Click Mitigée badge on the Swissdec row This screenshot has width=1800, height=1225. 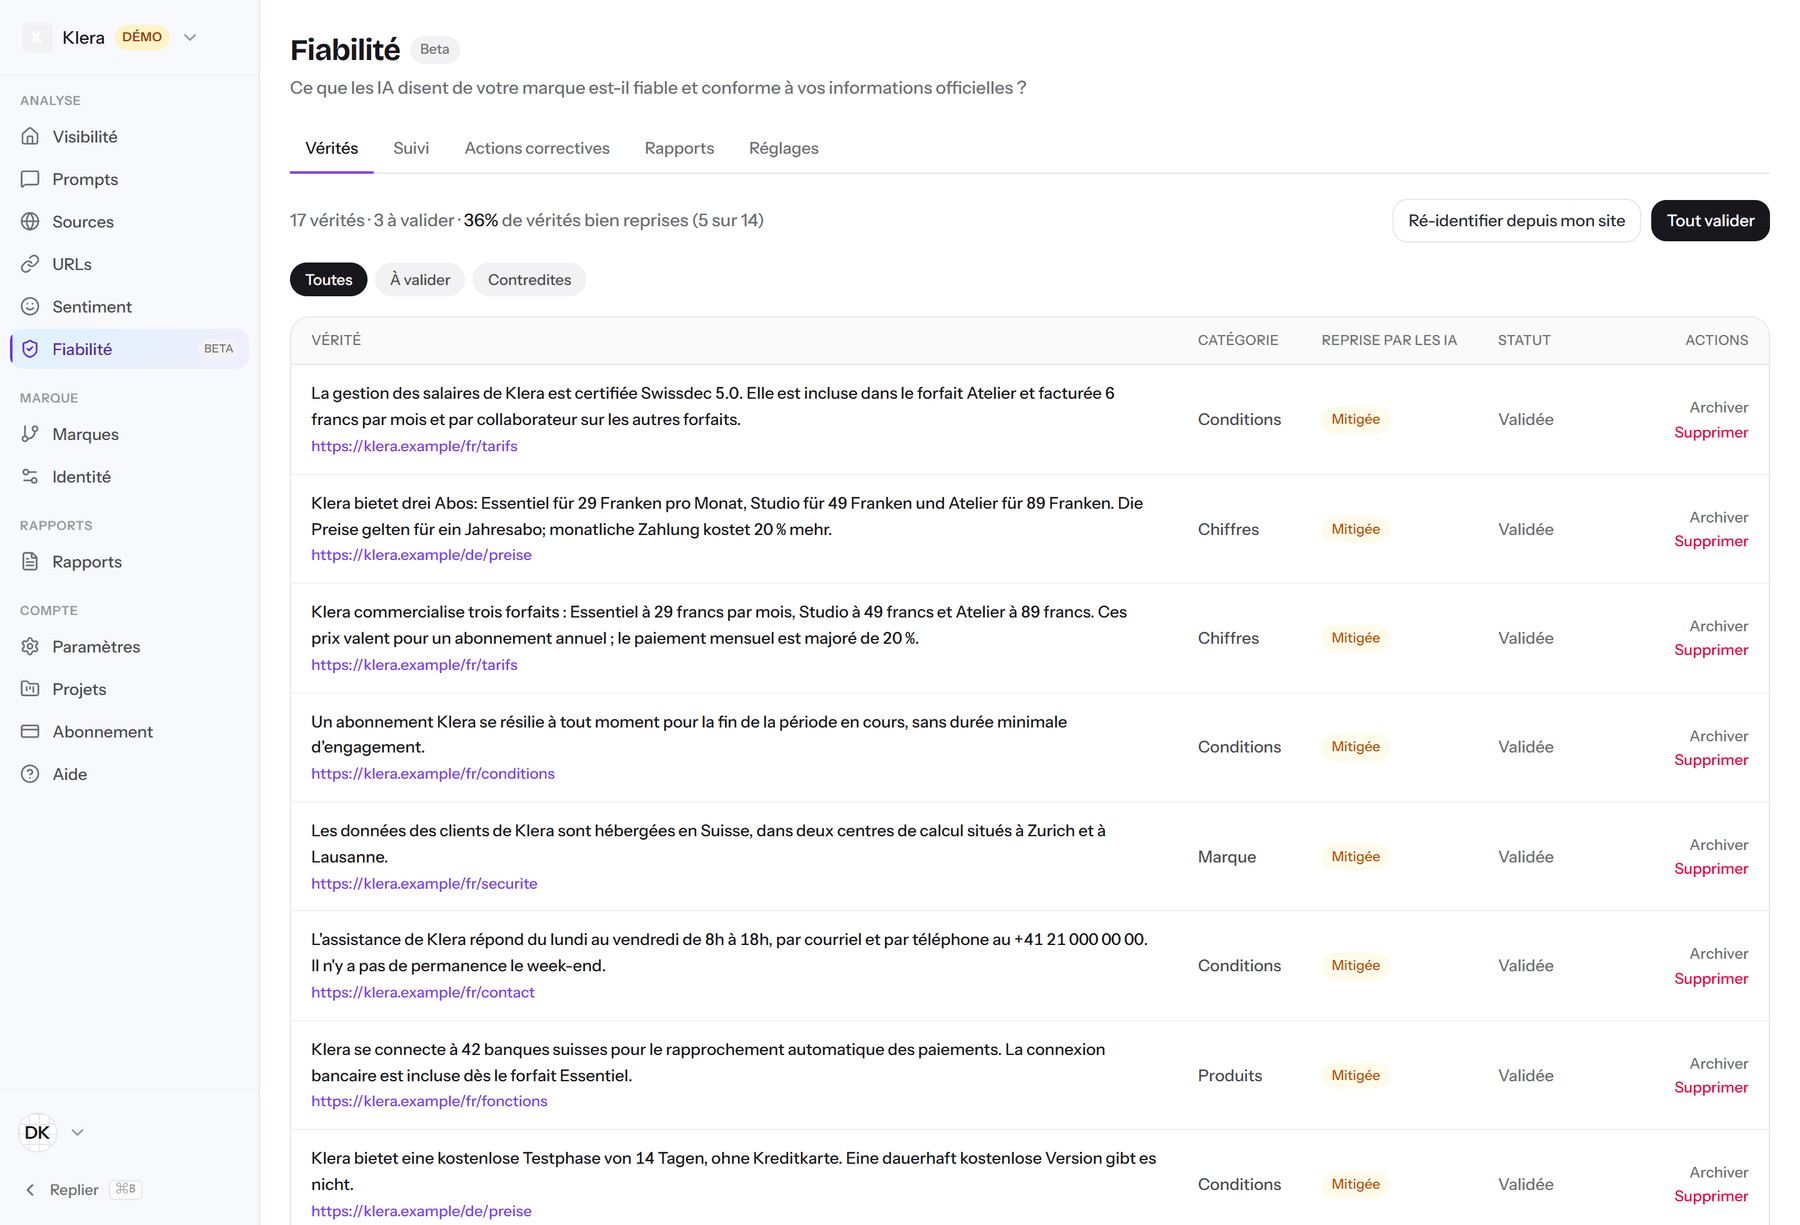(x=1355, y=419)
